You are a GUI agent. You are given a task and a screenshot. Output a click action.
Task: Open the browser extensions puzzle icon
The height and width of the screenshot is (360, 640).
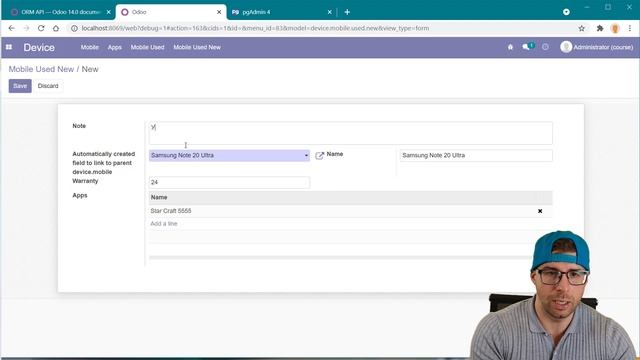point(600,28)
